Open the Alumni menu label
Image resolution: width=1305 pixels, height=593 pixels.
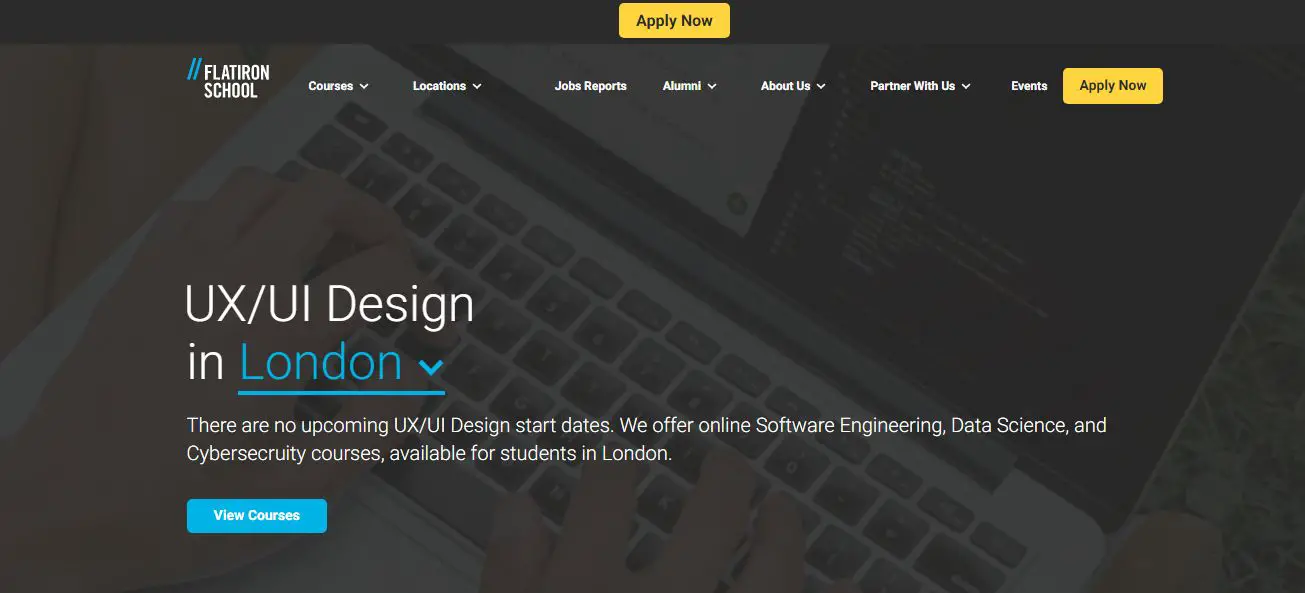pos(681,86)
